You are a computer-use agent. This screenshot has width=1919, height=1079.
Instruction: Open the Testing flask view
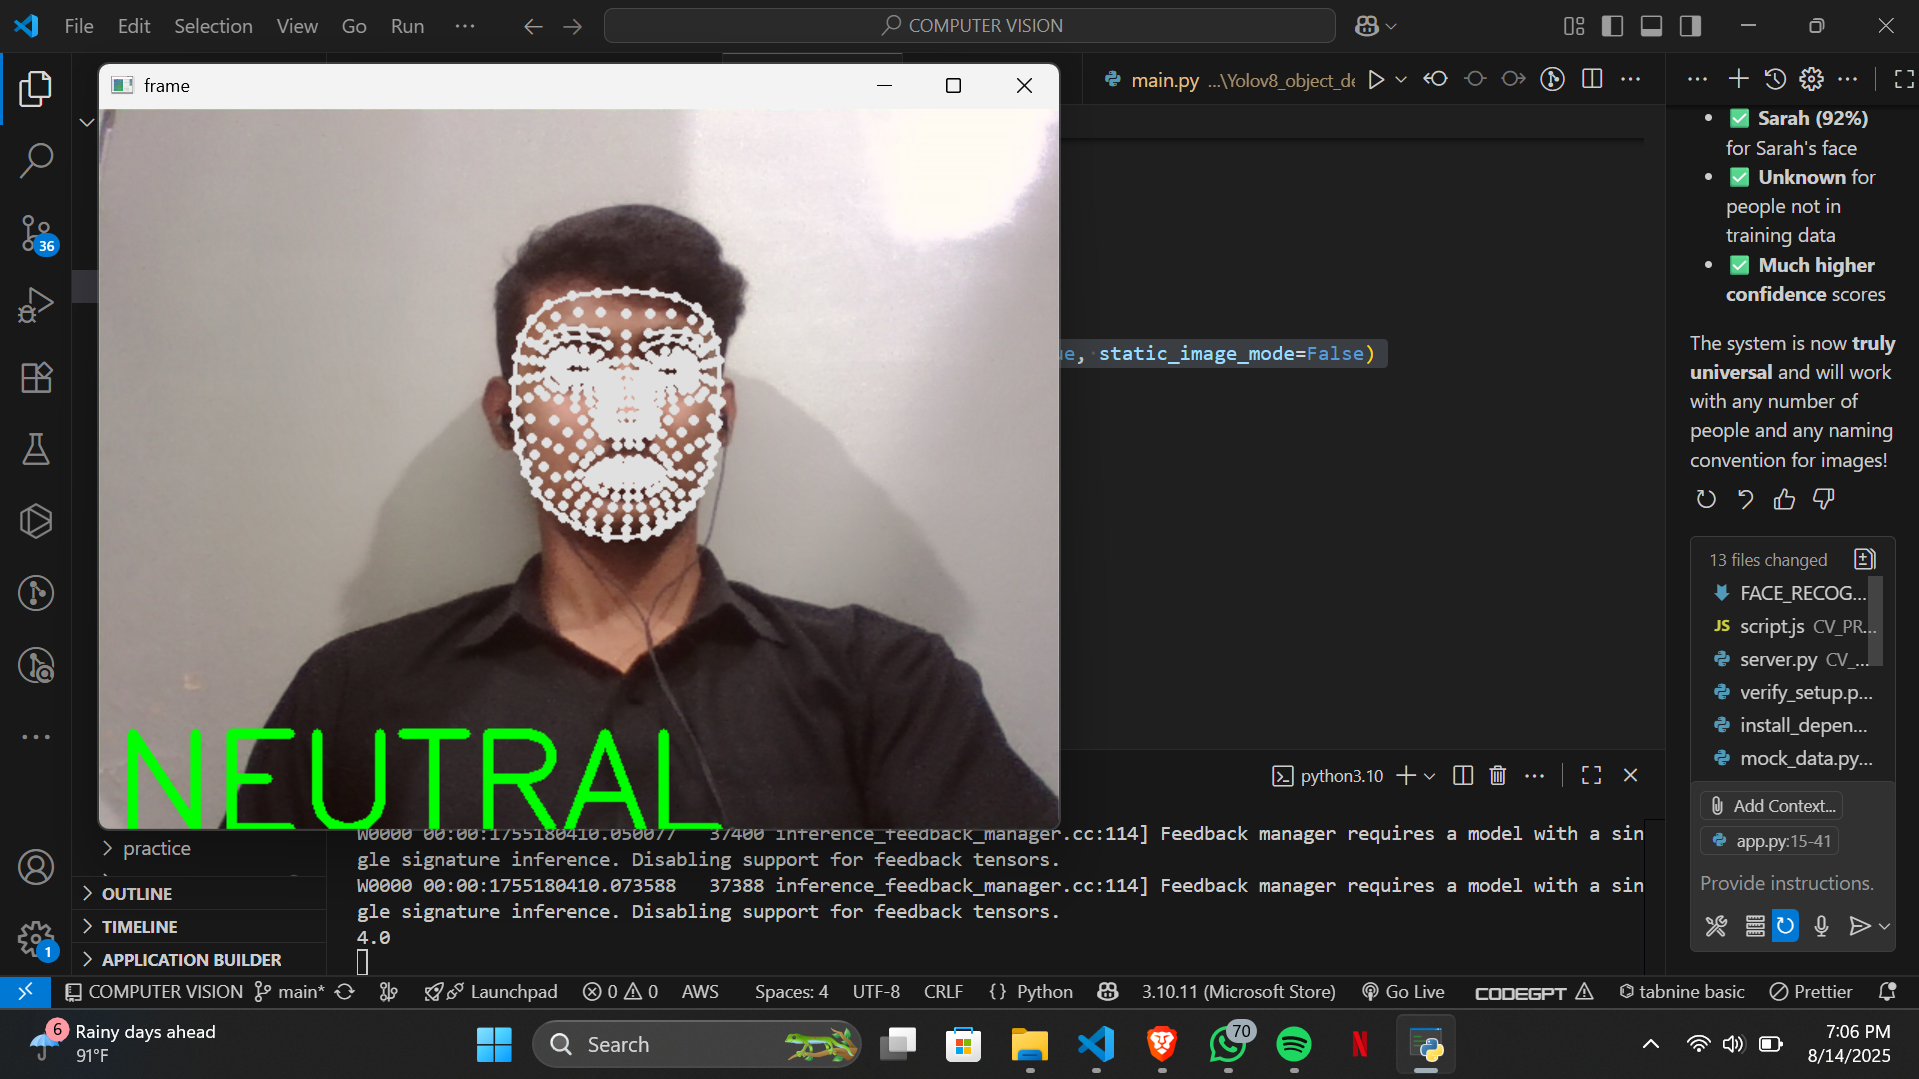tap(36, 450)
